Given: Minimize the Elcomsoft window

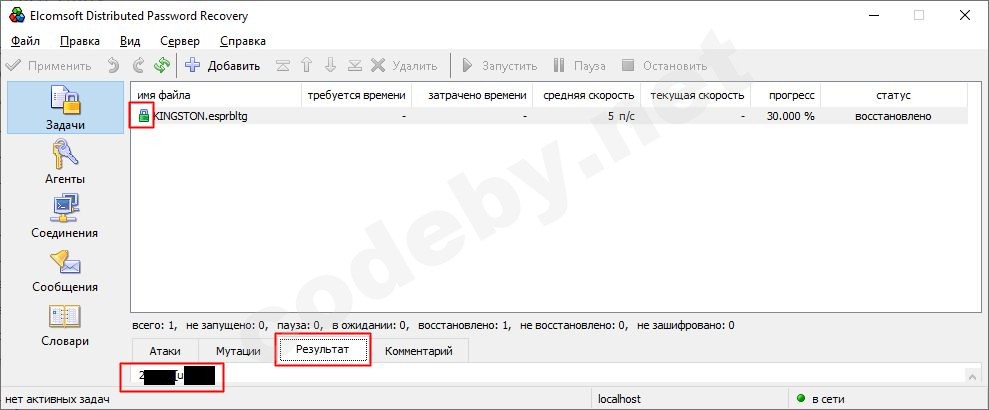Looking at the screenshot, I should [872, 16].
